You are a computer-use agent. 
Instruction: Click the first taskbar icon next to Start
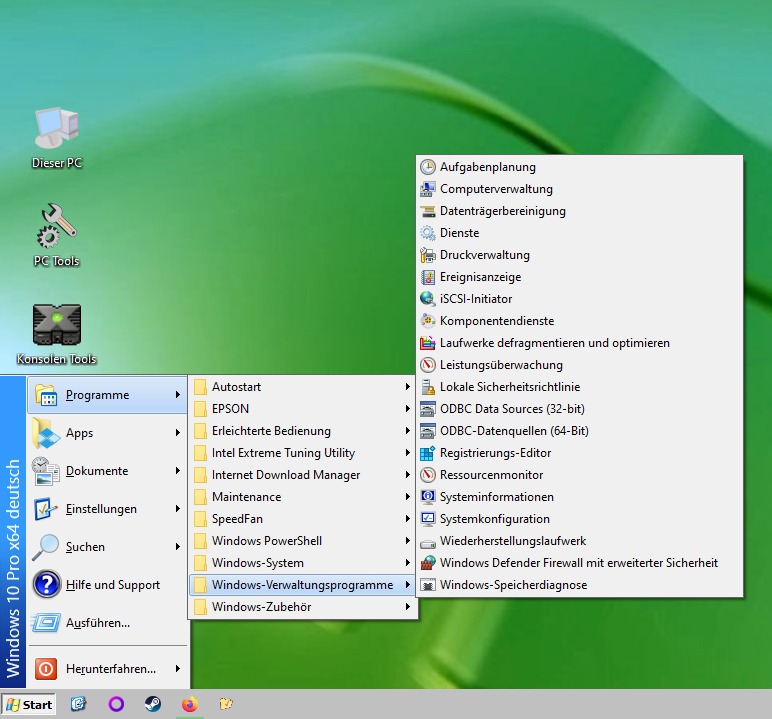pyautogui.click(x=78, y=704)
